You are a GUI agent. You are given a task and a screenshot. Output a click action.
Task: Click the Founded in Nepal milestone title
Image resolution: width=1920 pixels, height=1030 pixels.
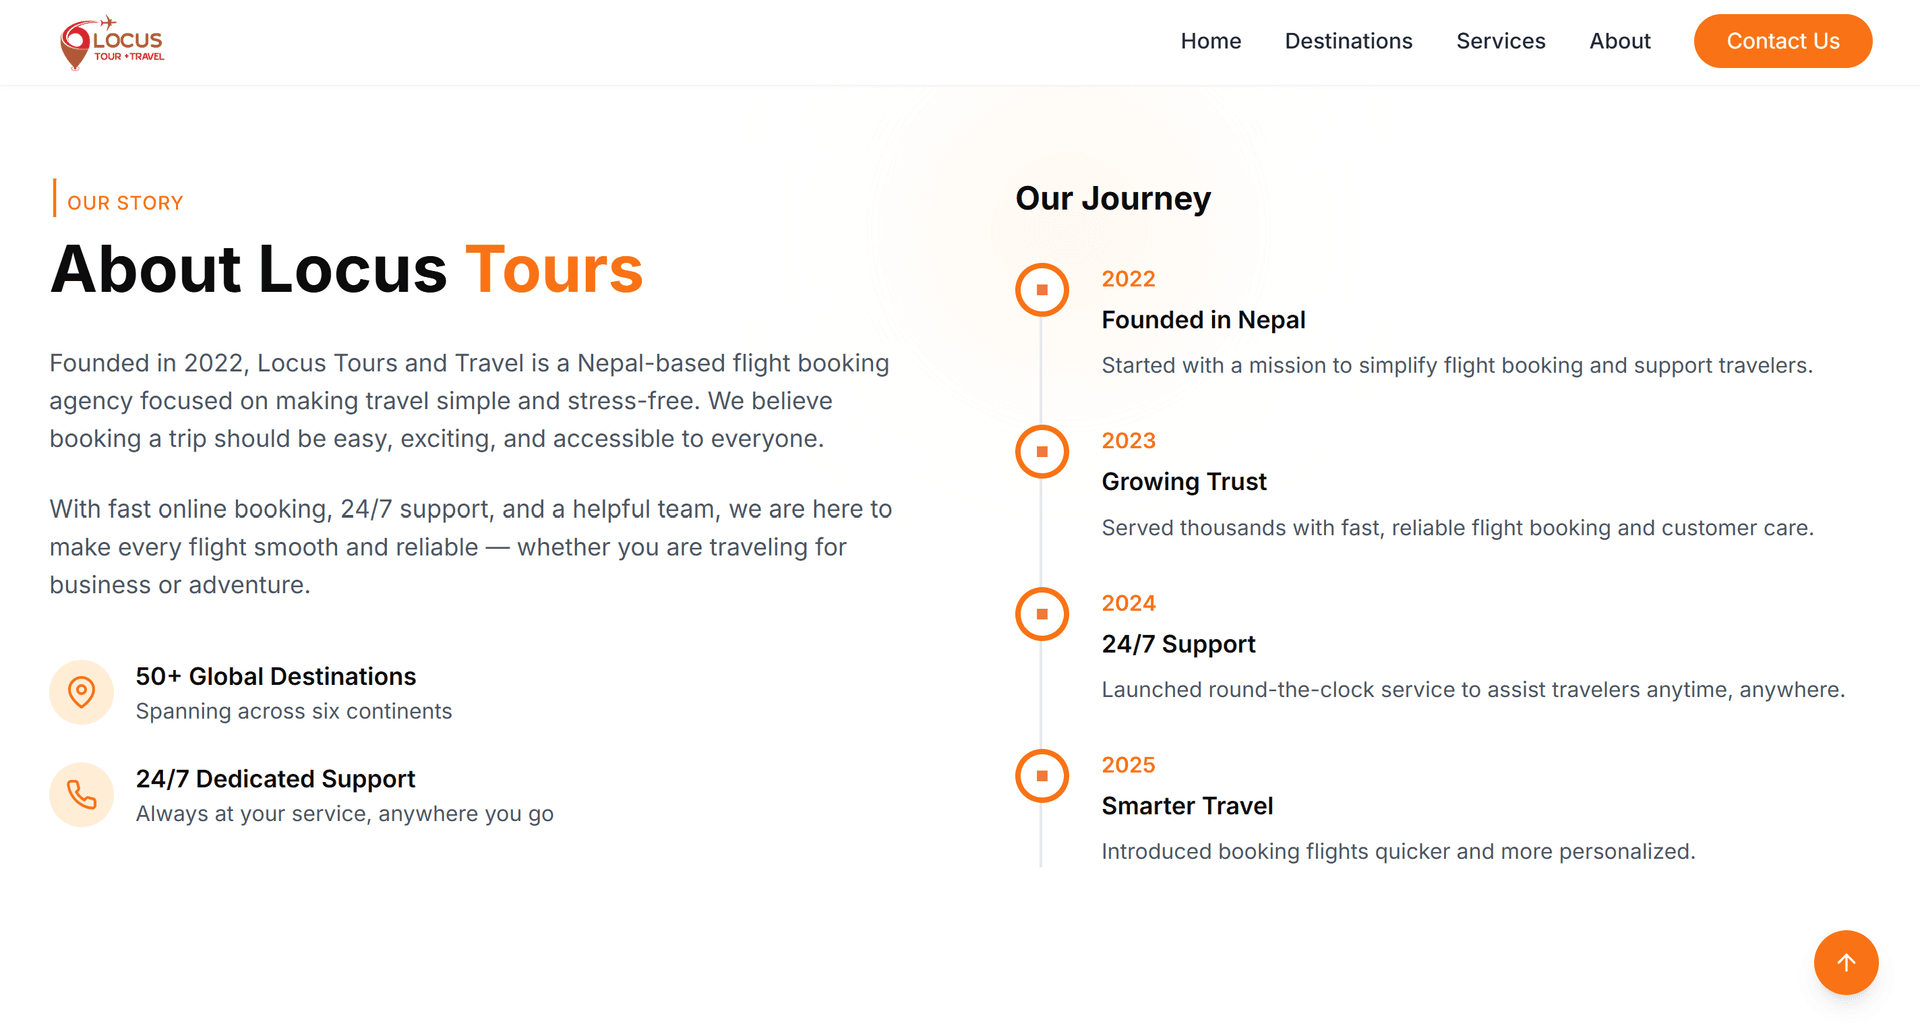1203,319
